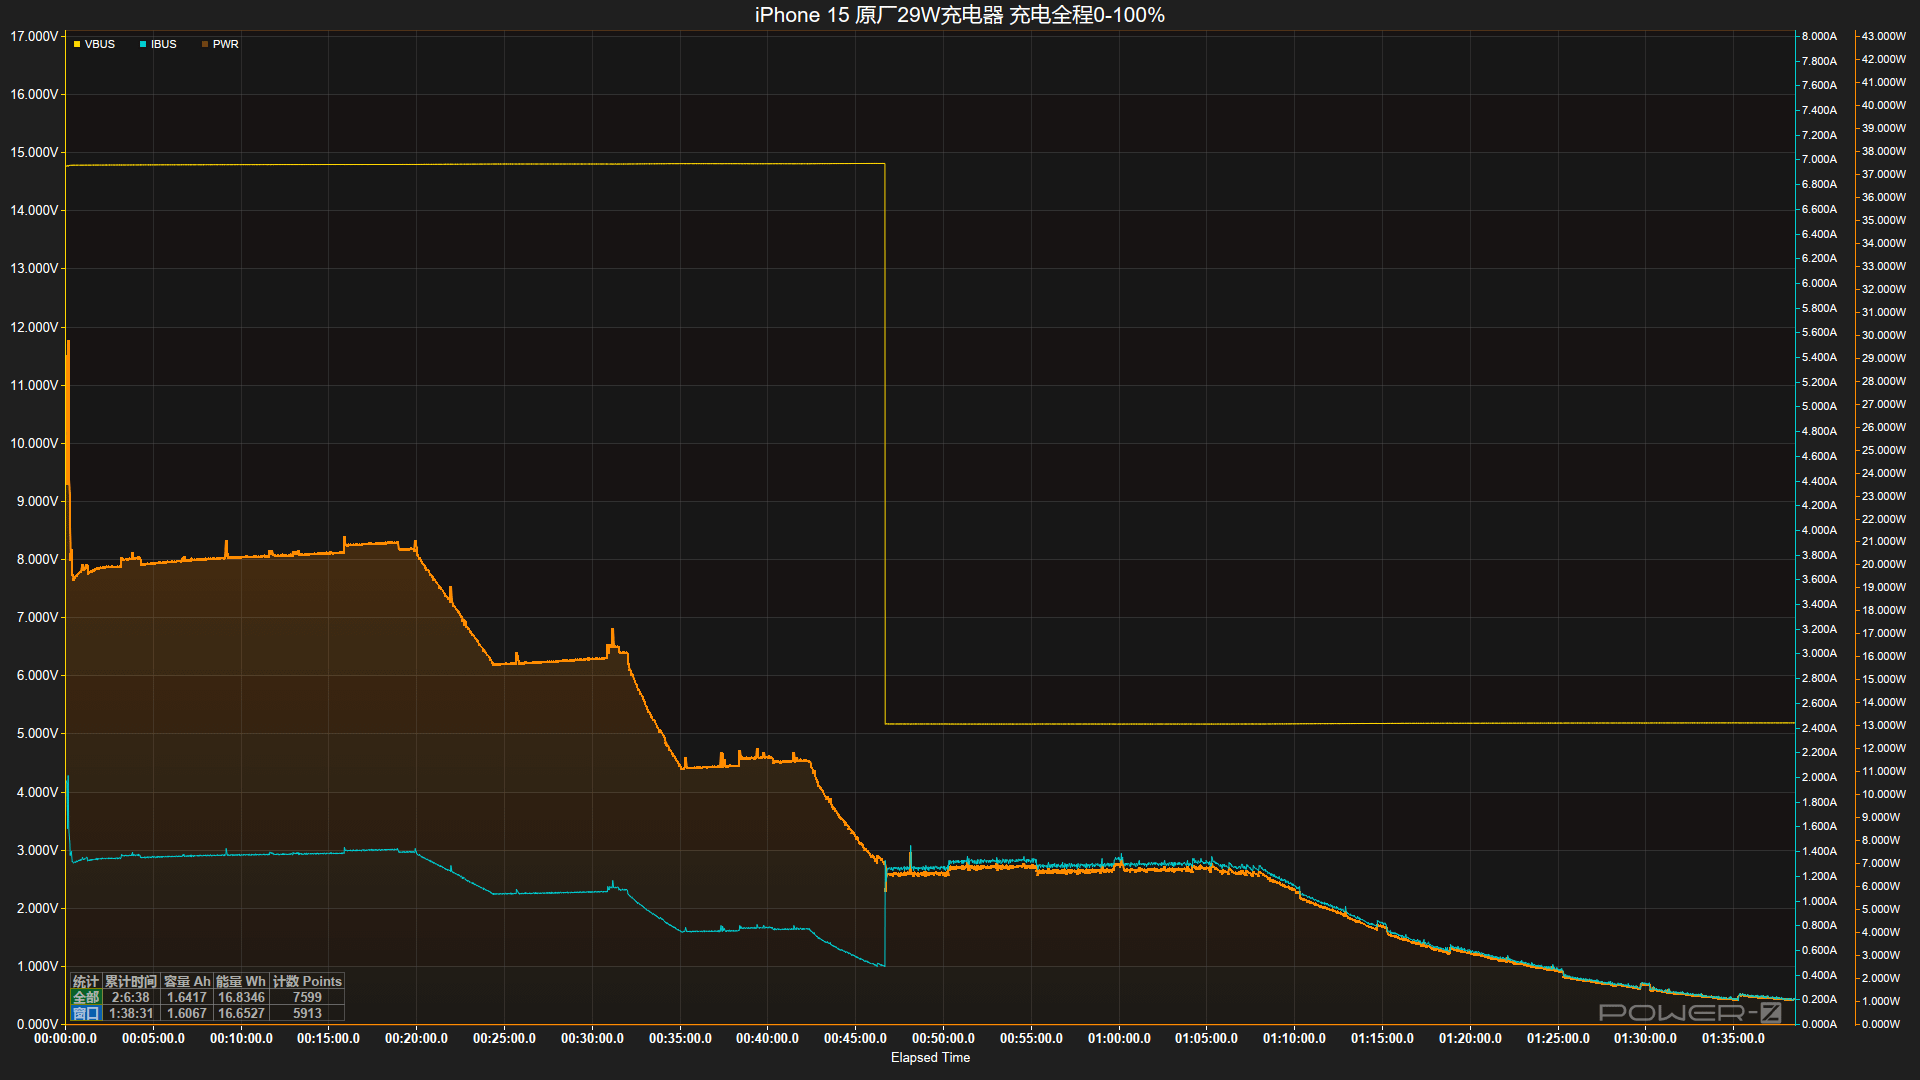This screenshot has height=1080, width=1920.
Task: Click the 统计 header cell in the table
Action: [86, 981]
